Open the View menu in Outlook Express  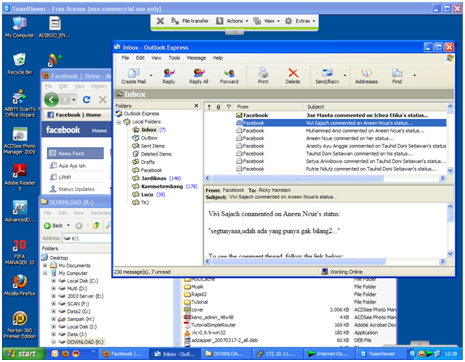[x=156, y=58]
